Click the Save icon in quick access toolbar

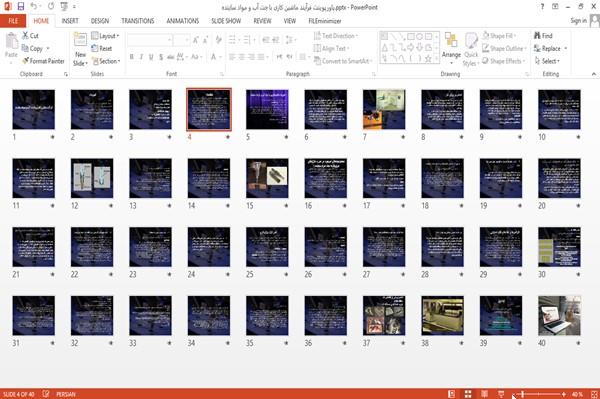pyautogui.click(x=21, y=7)
